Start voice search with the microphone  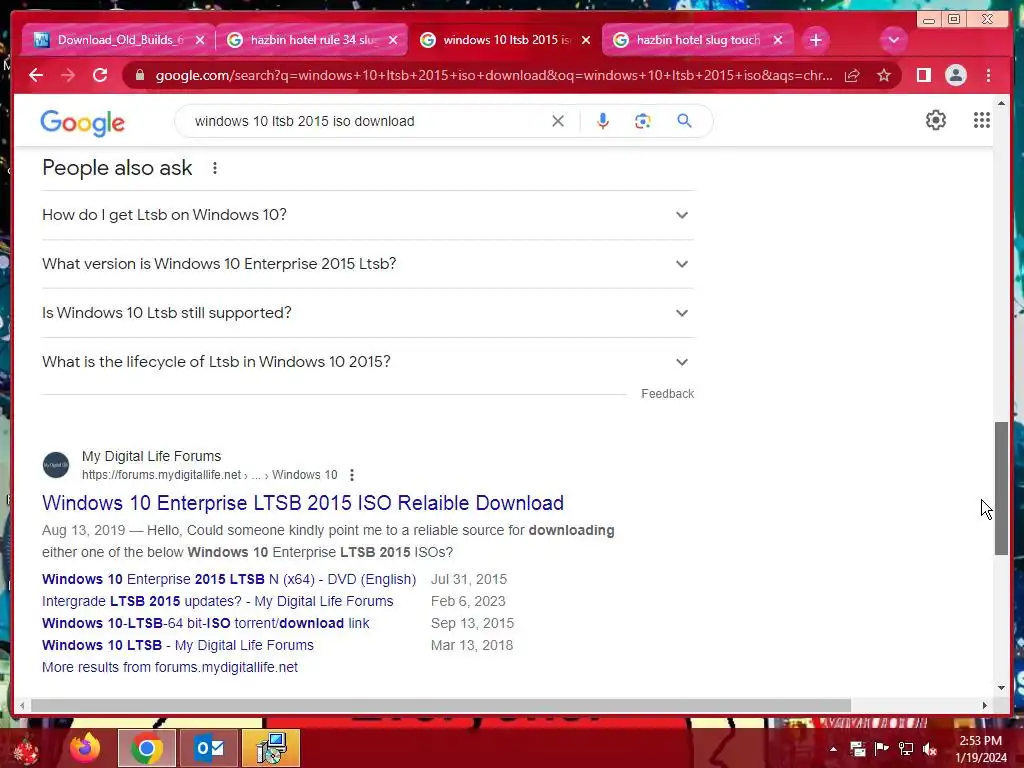pos(603,121)
